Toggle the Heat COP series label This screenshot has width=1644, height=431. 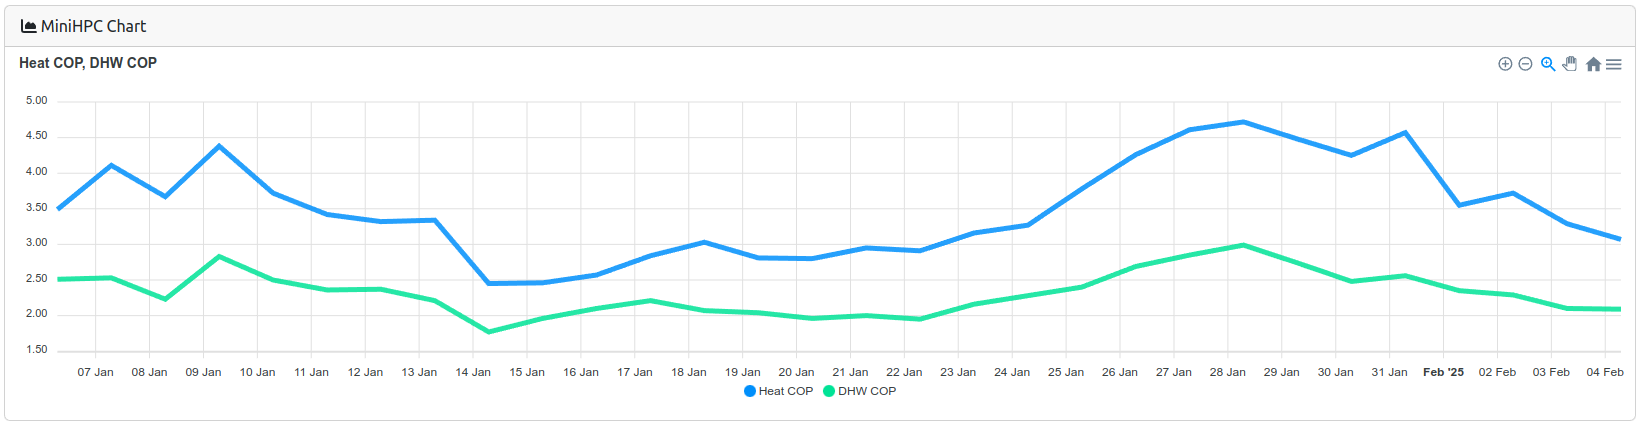tap(786, 391)
